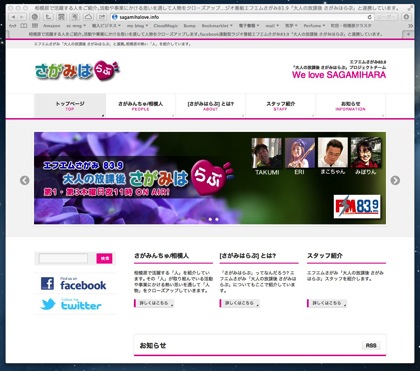
Task: Click the さがみはらぶ site logo
Action: pyautogui.click(x=77, y=71)
